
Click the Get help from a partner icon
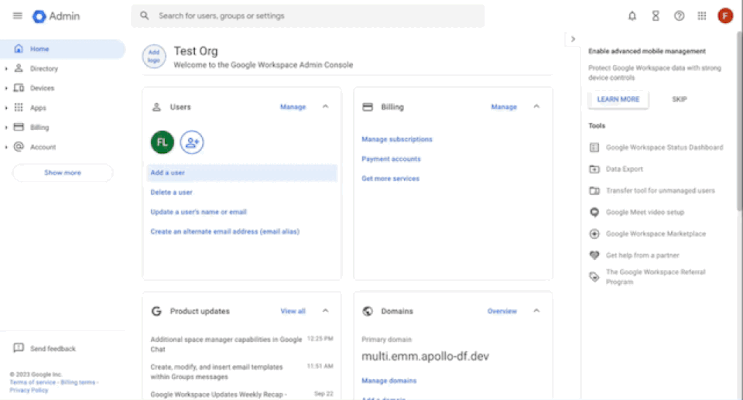click(594, 255)
